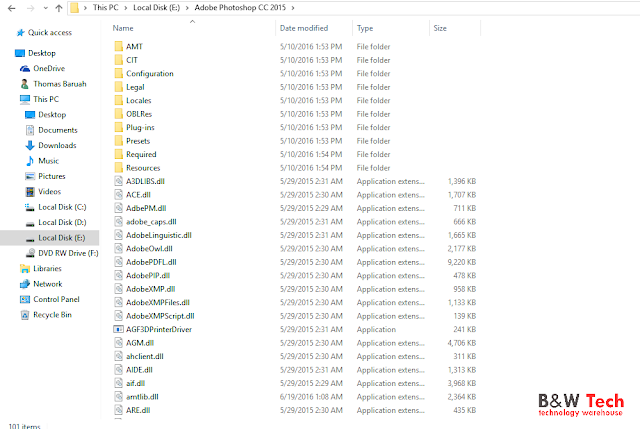
Task: Click the A3DLIBS.dll file icon
Action: [118, 181]
